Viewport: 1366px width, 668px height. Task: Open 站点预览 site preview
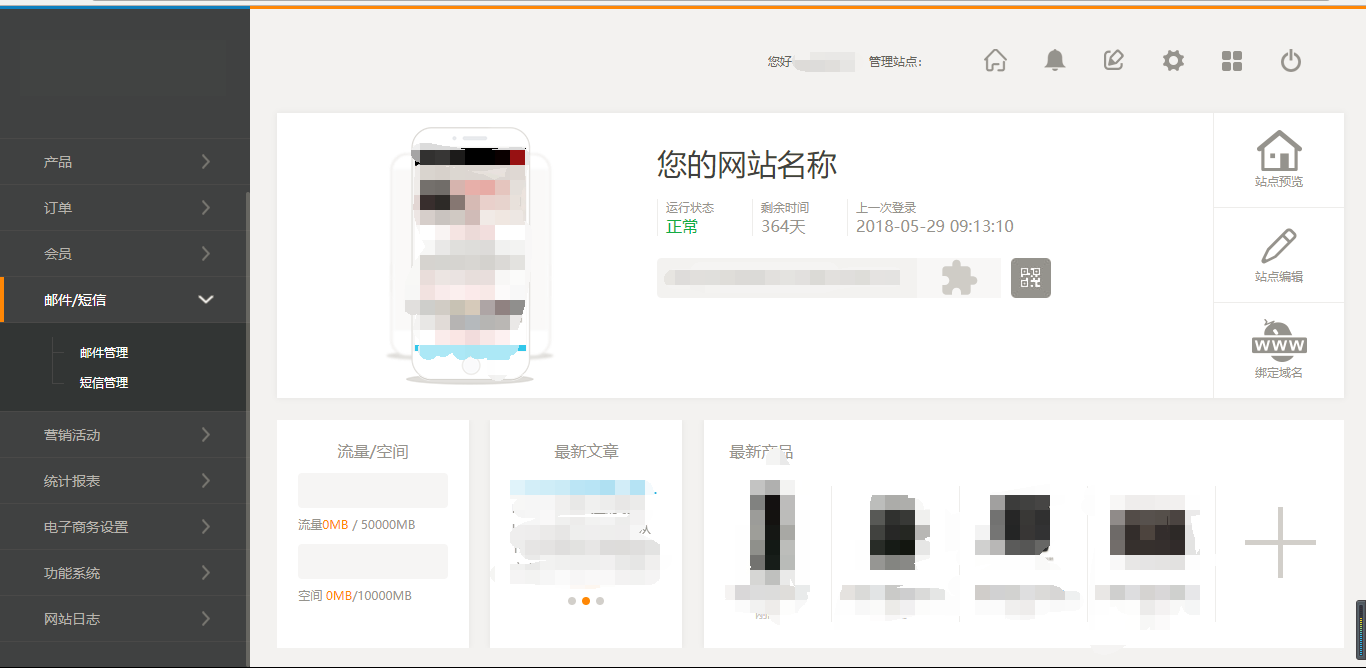(1278, 160)
